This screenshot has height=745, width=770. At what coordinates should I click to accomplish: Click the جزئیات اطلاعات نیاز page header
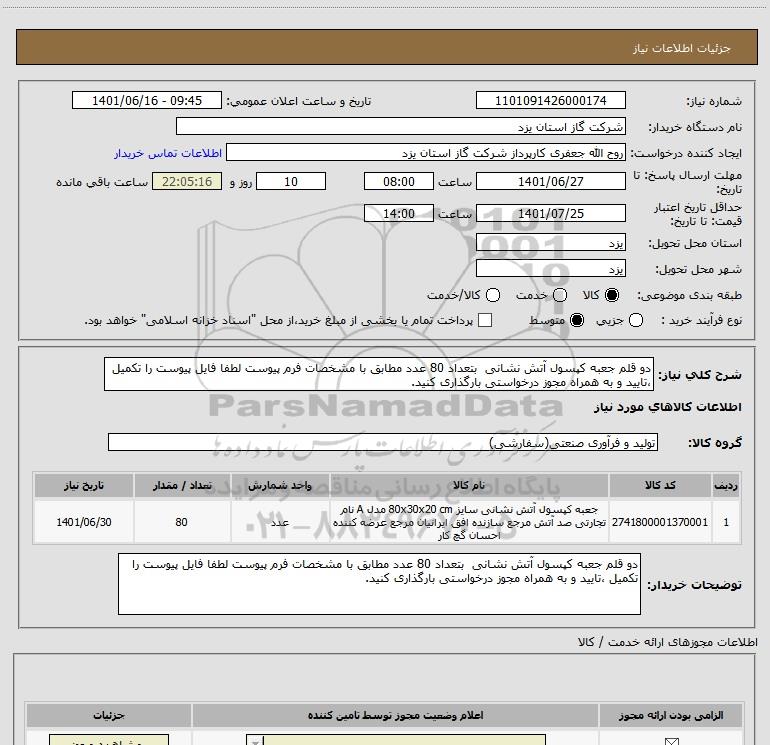pyautogui.click(x=681, y=48)
